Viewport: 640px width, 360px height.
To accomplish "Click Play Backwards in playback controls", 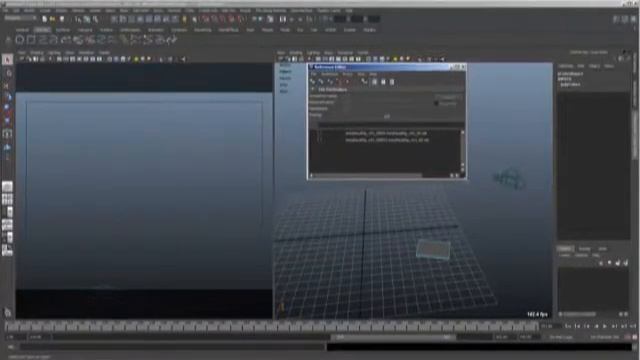I will [596, 327].
